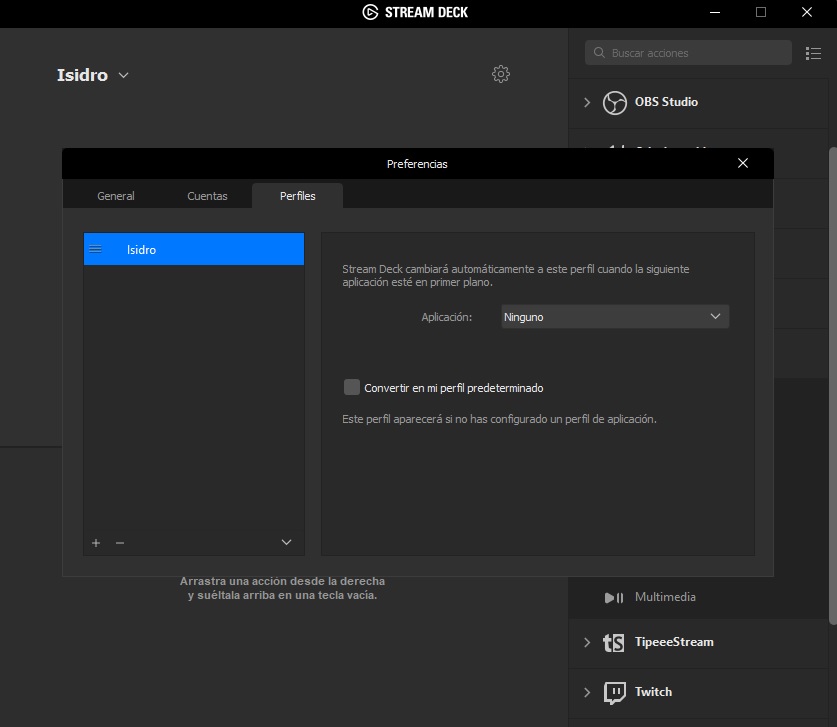Switch to the Cuentas tab
Image resolution: width=837 pixels, height=727 pixels.
click(207, 196)
